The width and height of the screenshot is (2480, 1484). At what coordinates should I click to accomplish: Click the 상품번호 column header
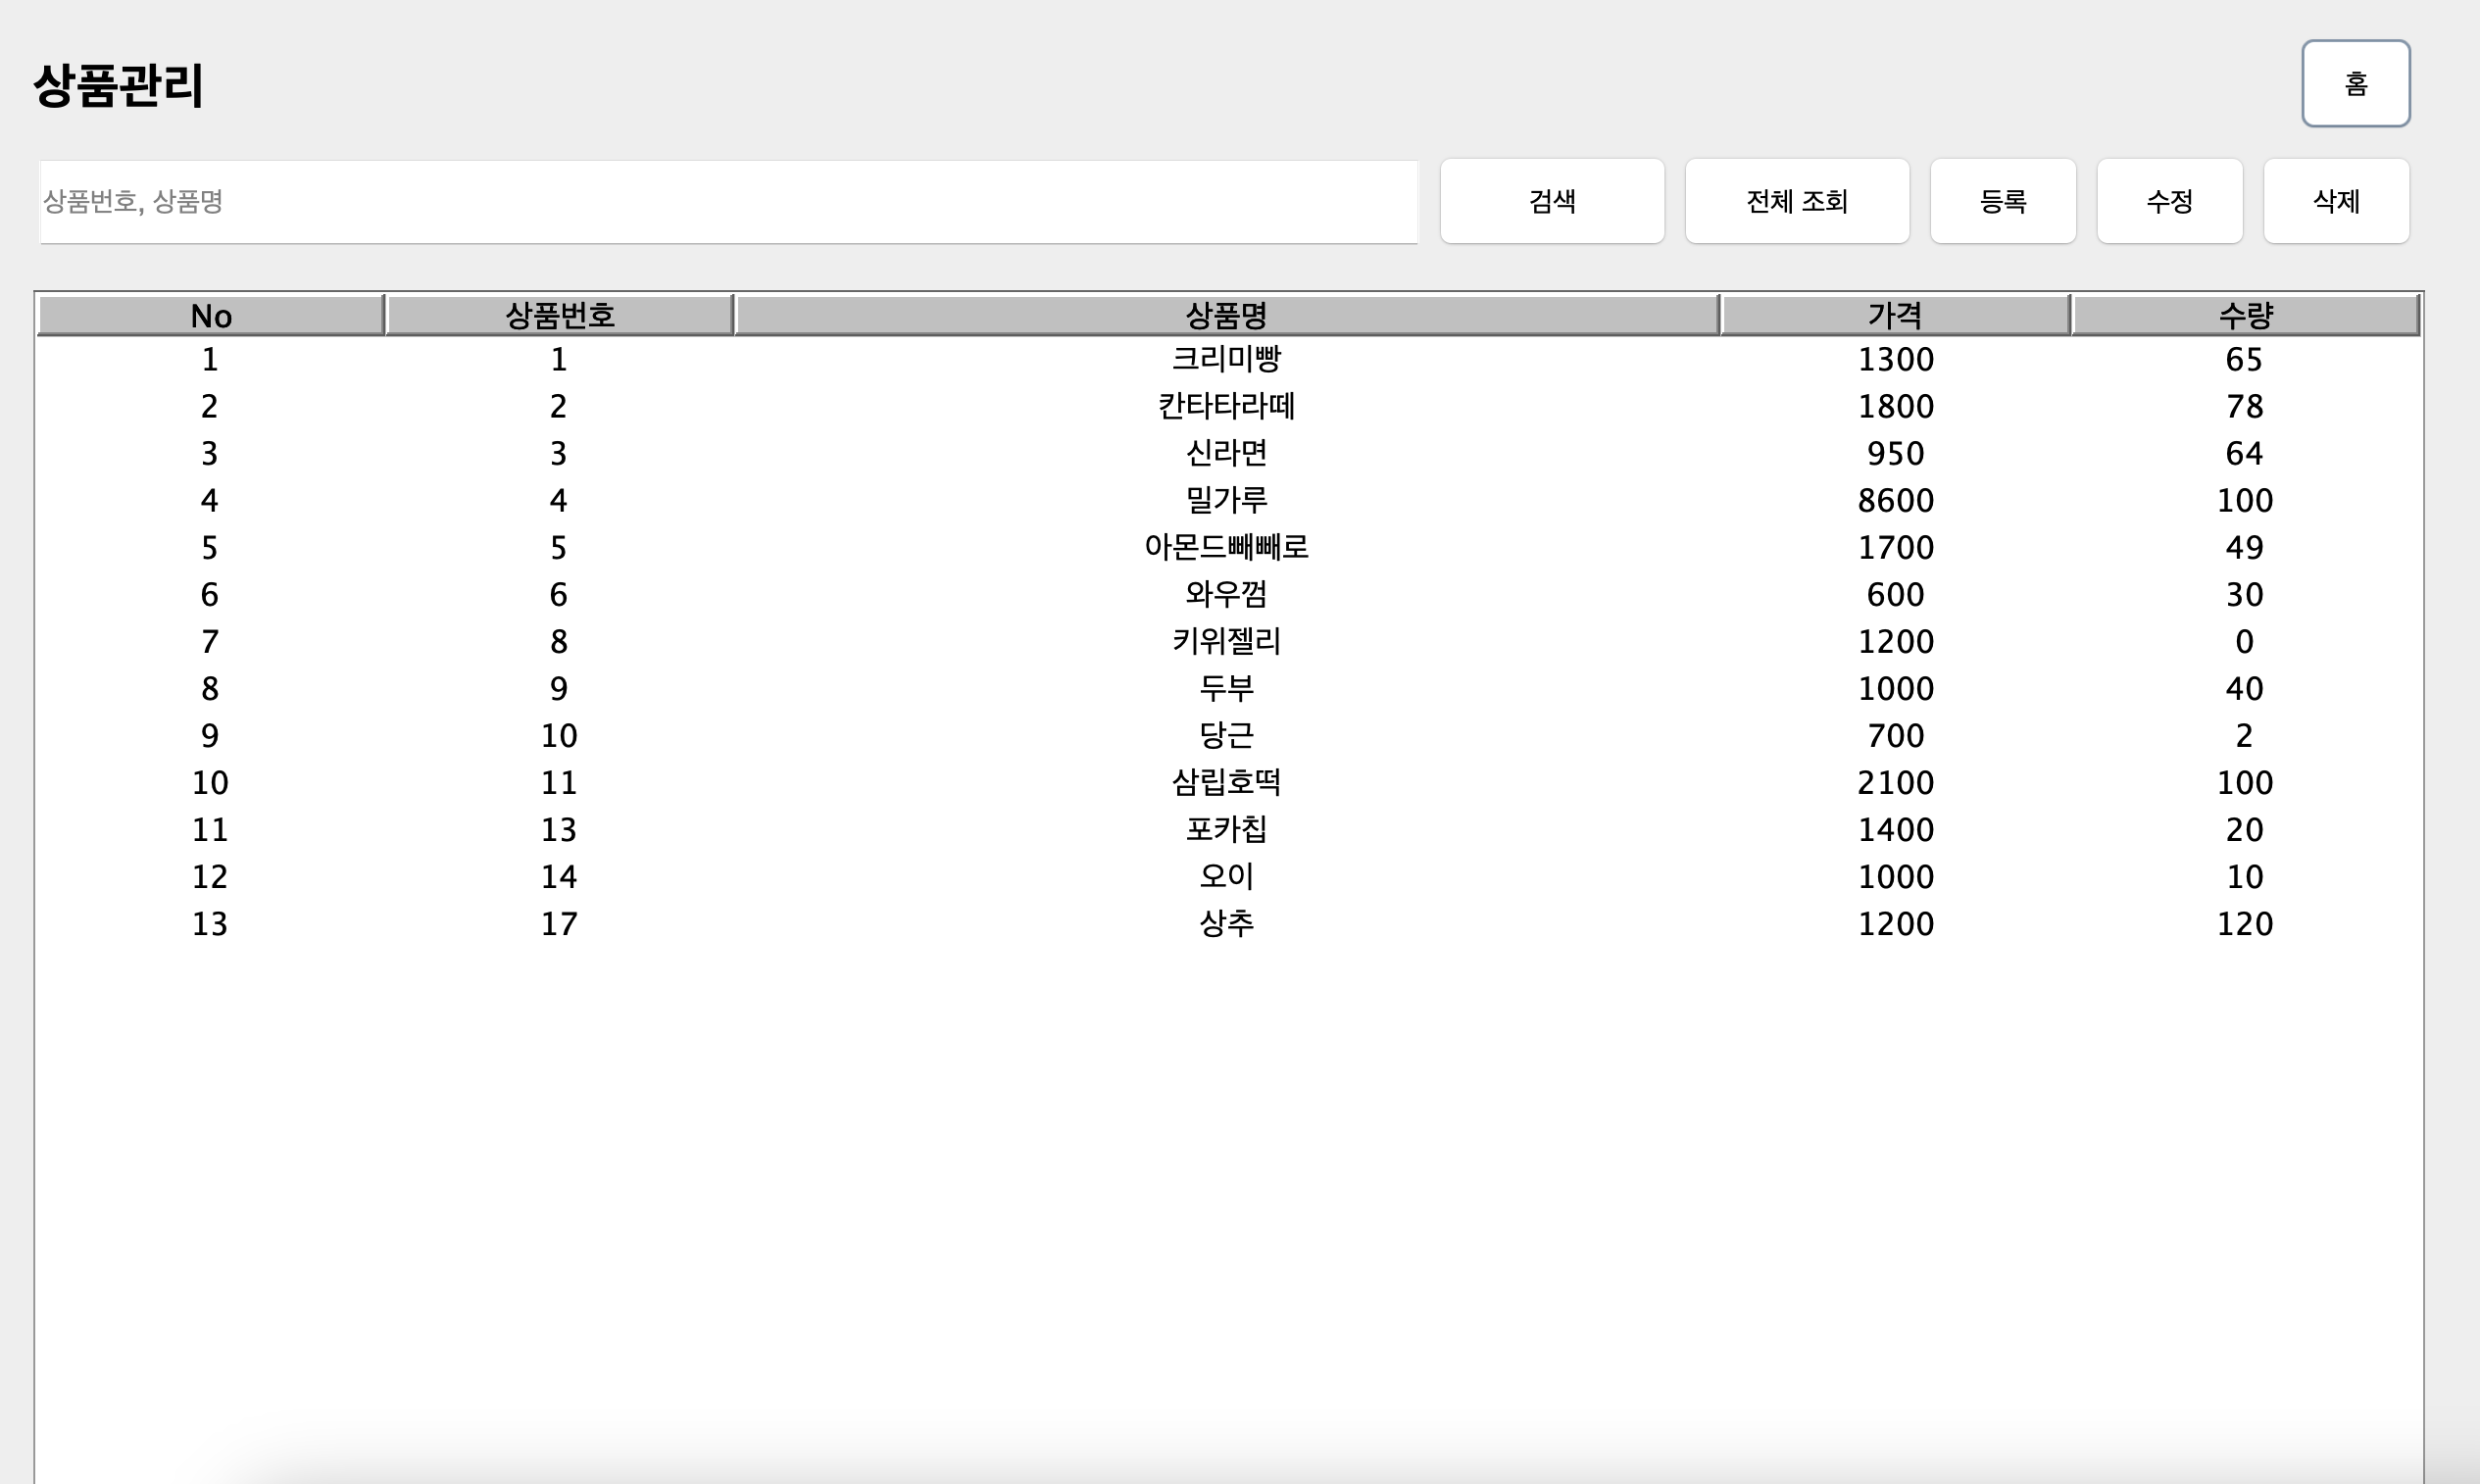pos(559,316)
